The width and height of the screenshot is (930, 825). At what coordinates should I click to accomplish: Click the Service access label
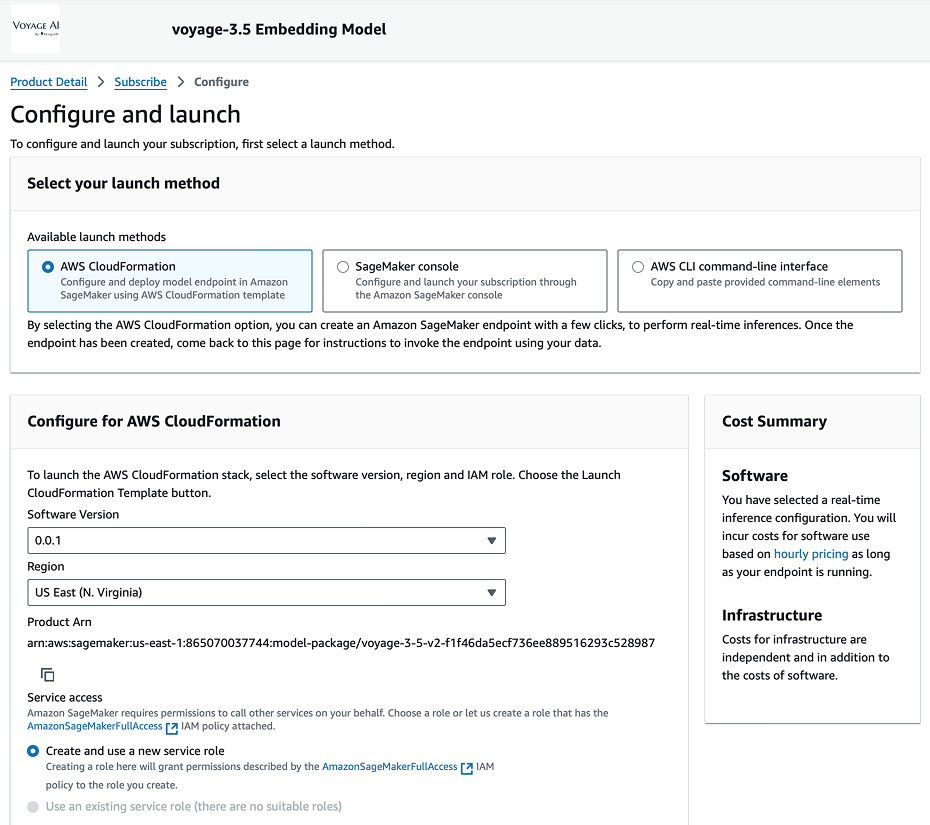pyautogui.click(x=65, y=697)
